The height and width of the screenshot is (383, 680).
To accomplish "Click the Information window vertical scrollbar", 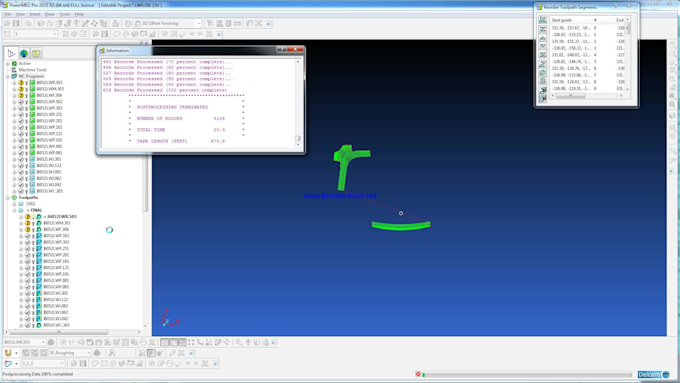I will (x=298, y=104).
